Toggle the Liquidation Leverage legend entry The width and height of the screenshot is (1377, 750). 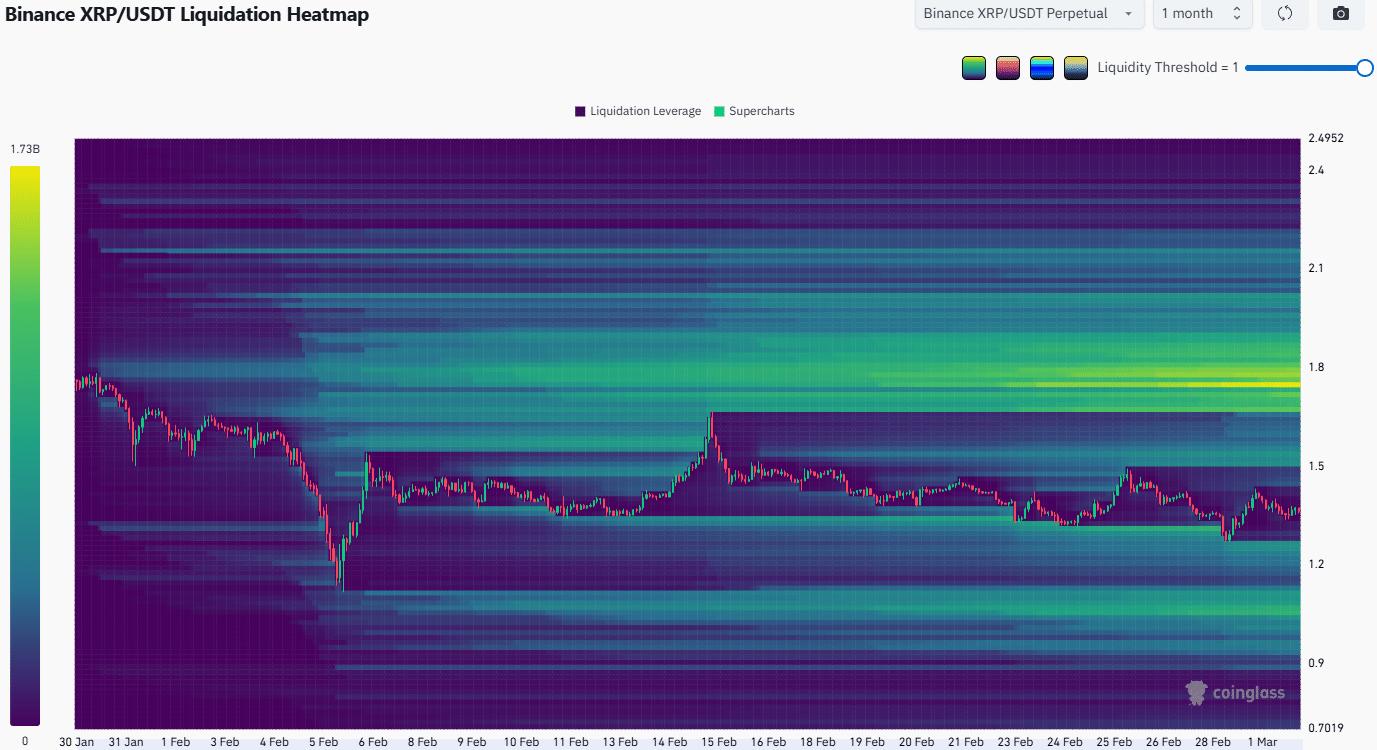point(637,111)
